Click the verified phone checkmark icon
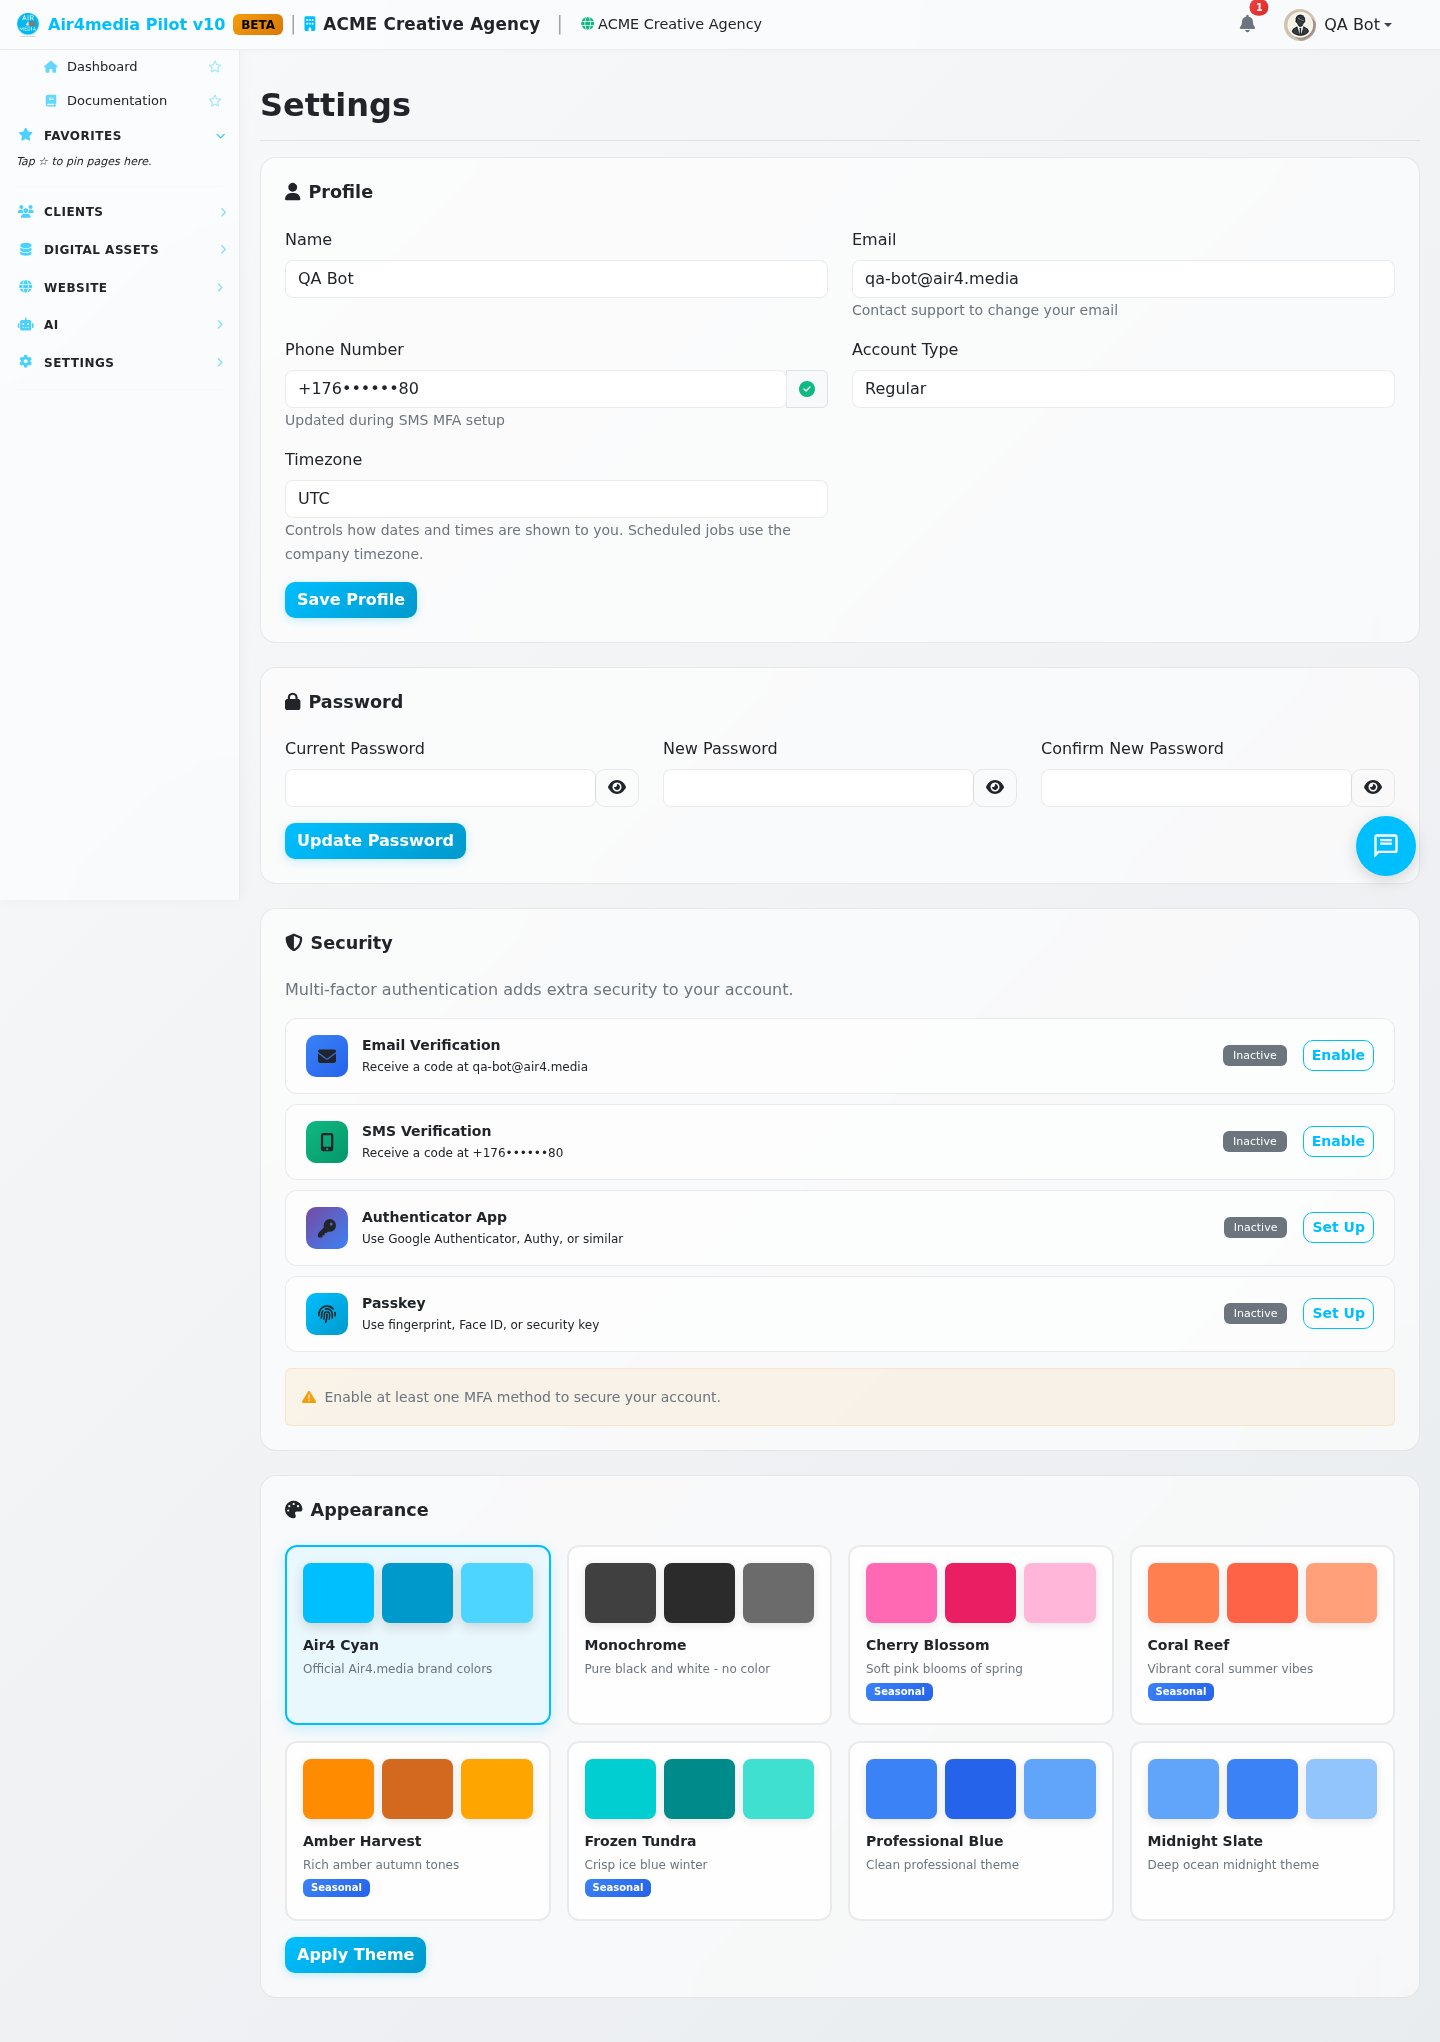 click(x=807, y=389)
